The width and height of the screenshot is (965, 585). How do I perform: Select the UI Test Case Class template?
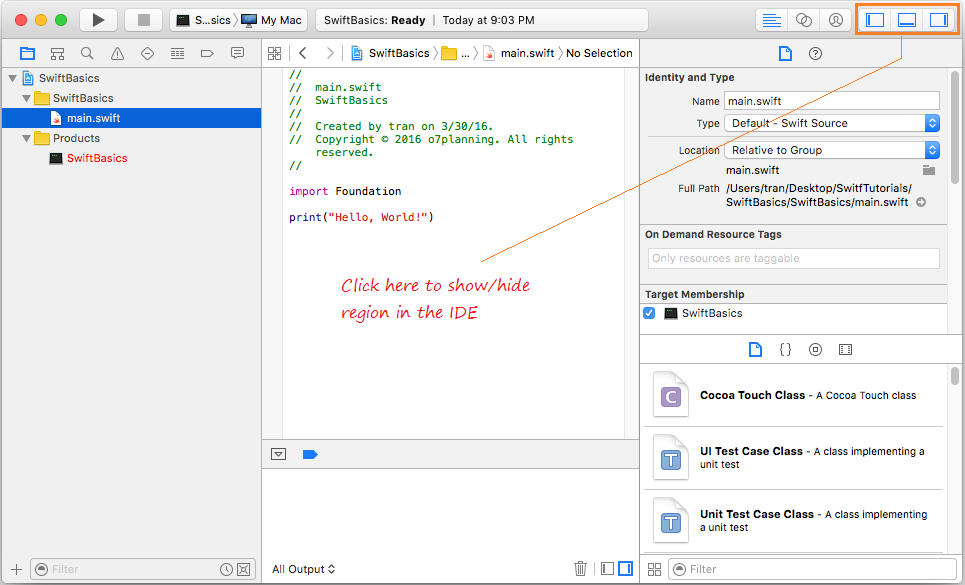(x=793, y=458)
